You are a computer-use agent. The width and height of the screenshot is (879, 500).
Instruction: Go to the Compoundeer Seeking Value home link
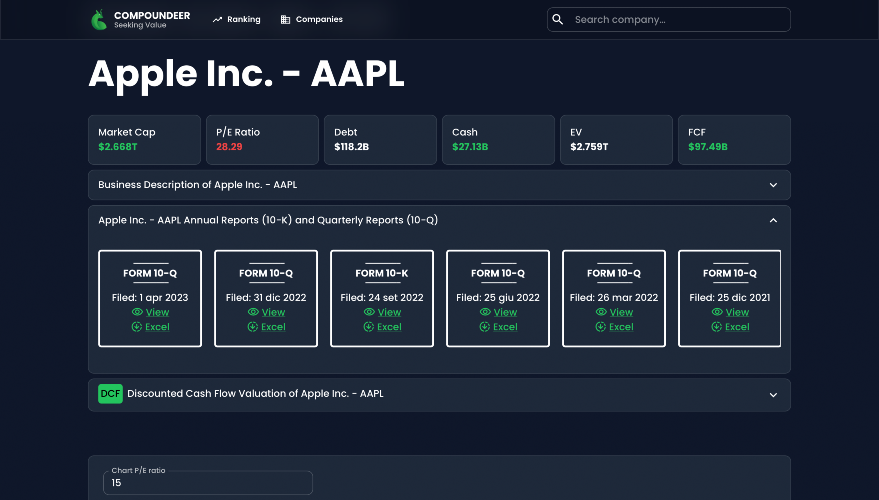click(x=141, y=20)
